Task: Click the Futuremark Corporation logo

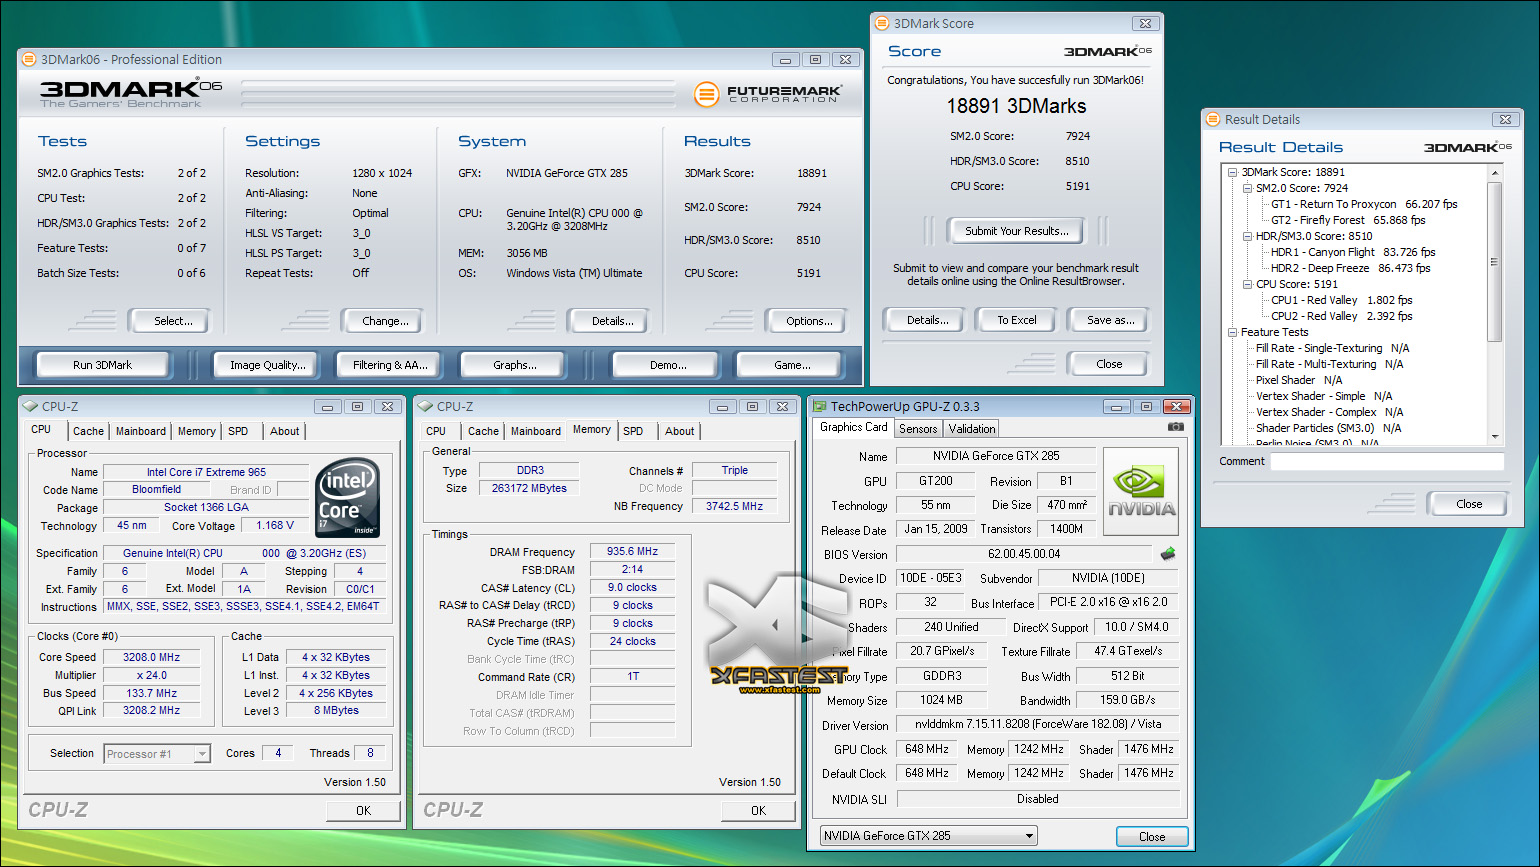Action: (x=768, y=94)
